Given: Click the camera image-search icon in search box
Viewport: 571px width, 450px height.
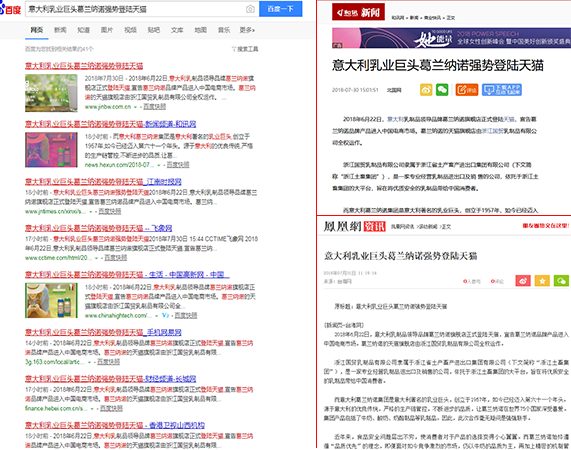Looking at the screenshot, I should point(250,9).
